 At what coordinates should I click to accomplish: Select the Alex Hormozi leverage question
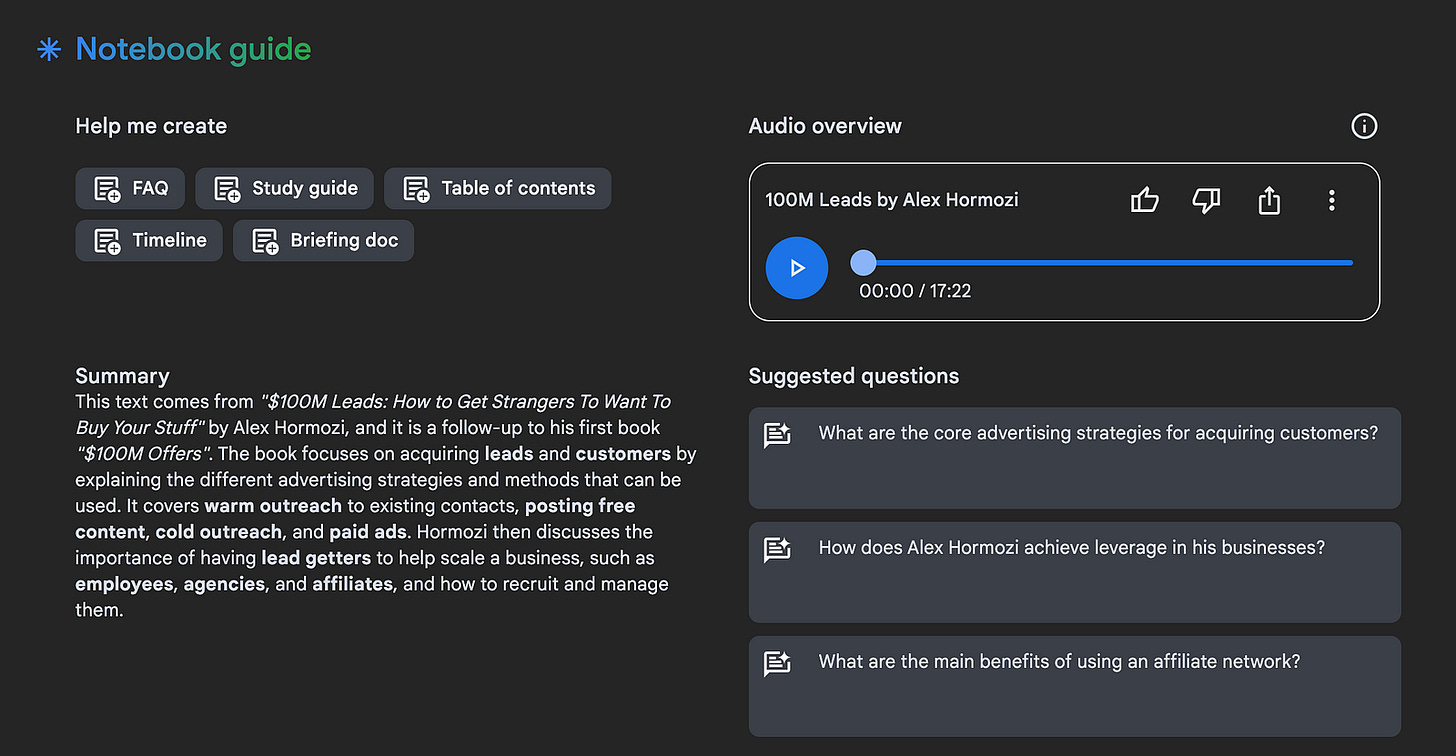click(1071, 547)
